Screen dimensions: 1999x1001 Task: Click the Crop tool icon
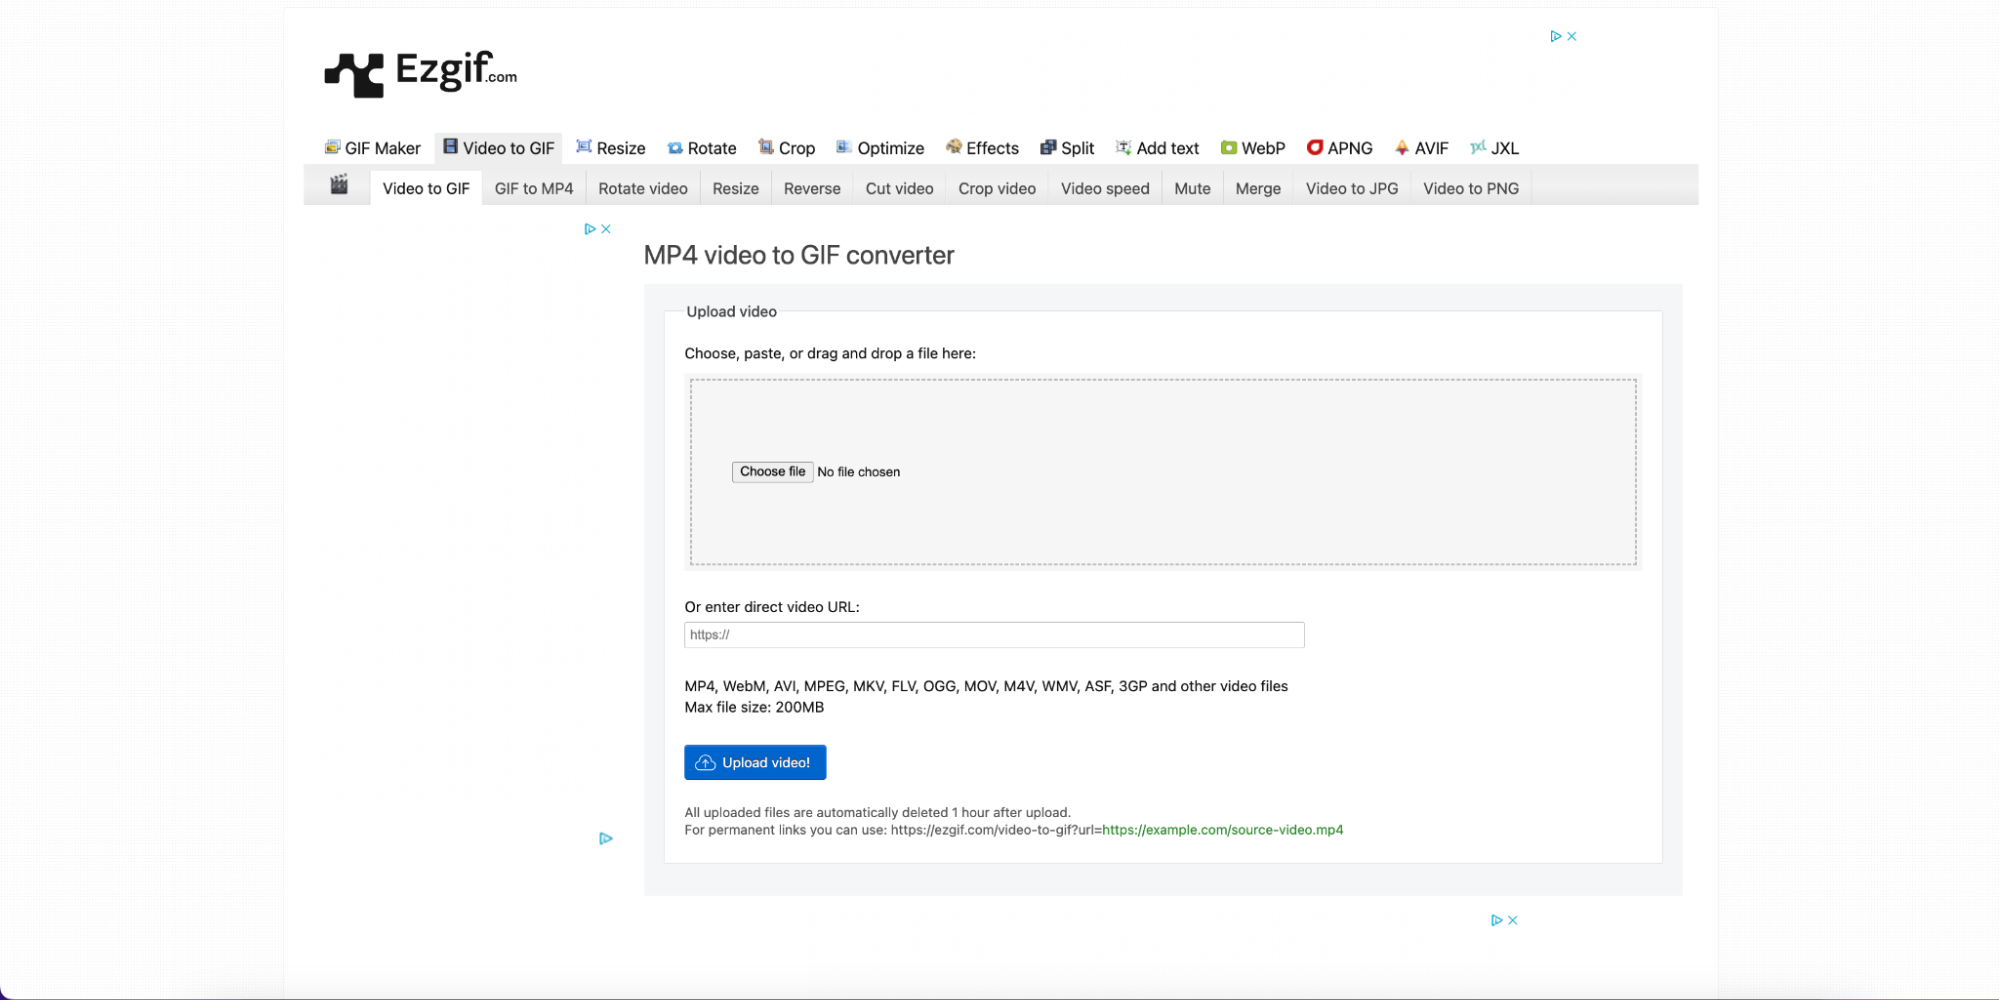[766, 147]
